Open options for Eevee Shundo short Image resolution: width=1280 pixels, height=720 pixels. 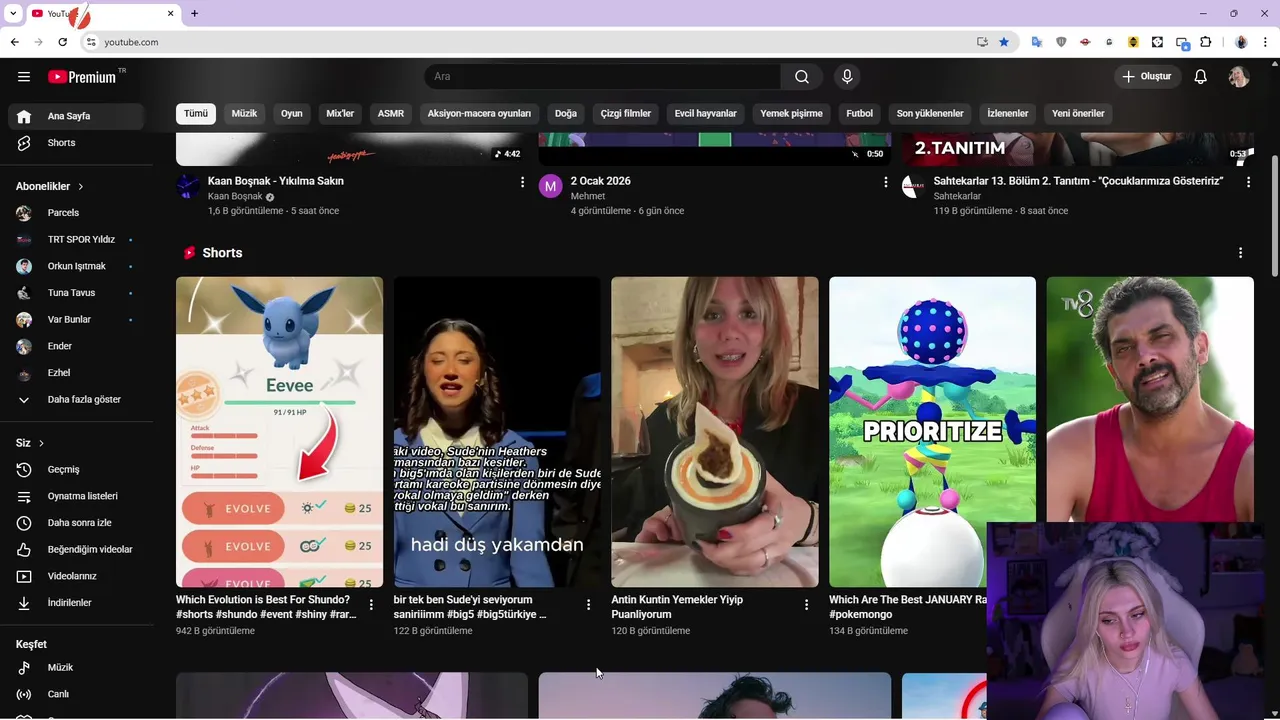click(371, 605)
